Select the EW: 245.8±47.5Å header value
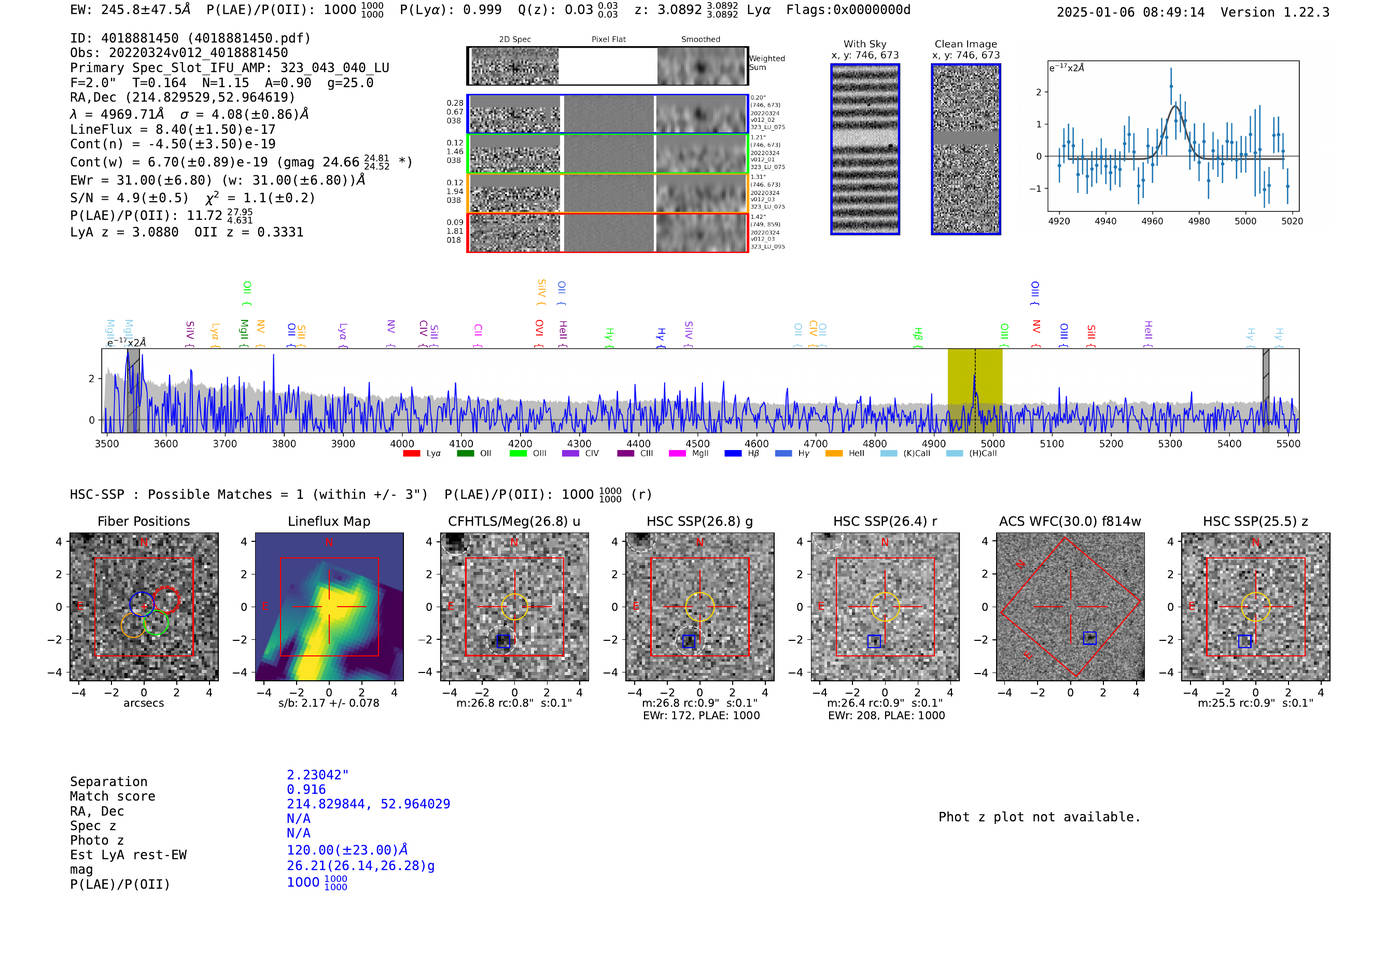 coord(131,10)
